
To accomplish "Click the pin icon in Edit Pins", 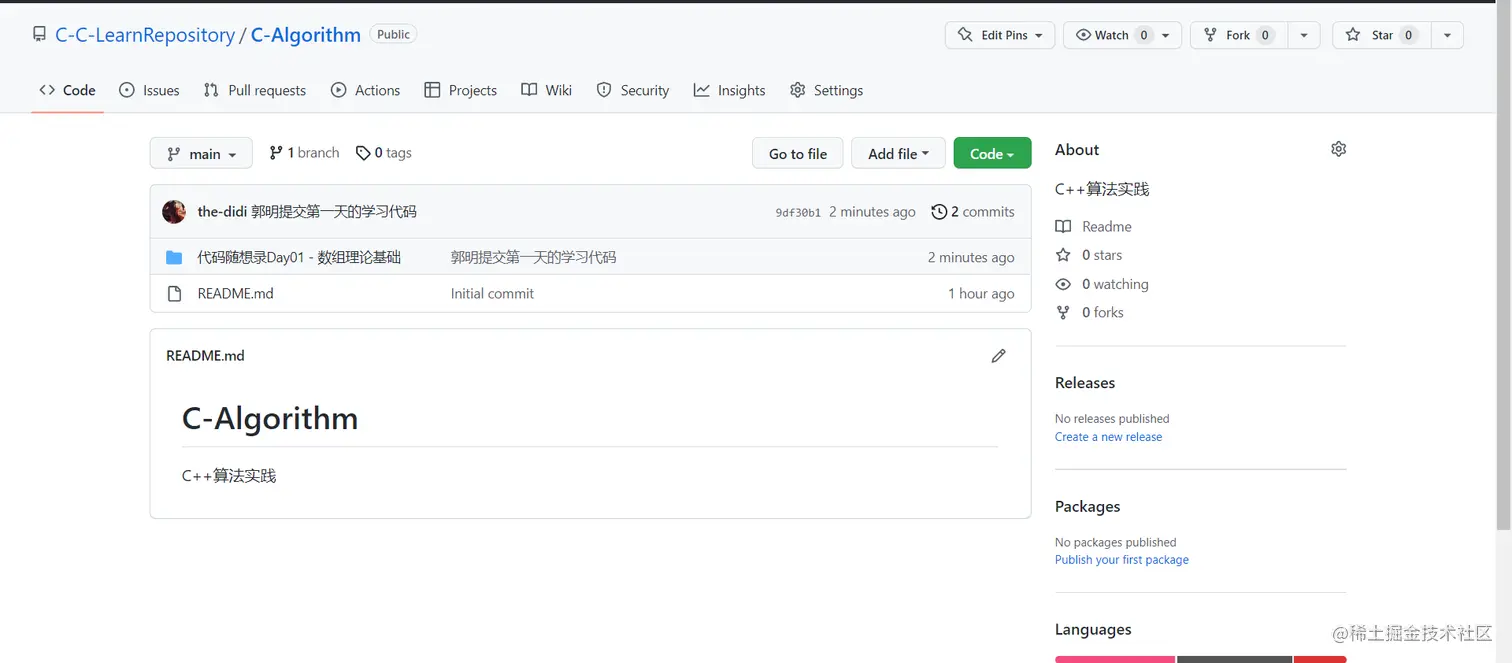I will (x=965, y=35).
